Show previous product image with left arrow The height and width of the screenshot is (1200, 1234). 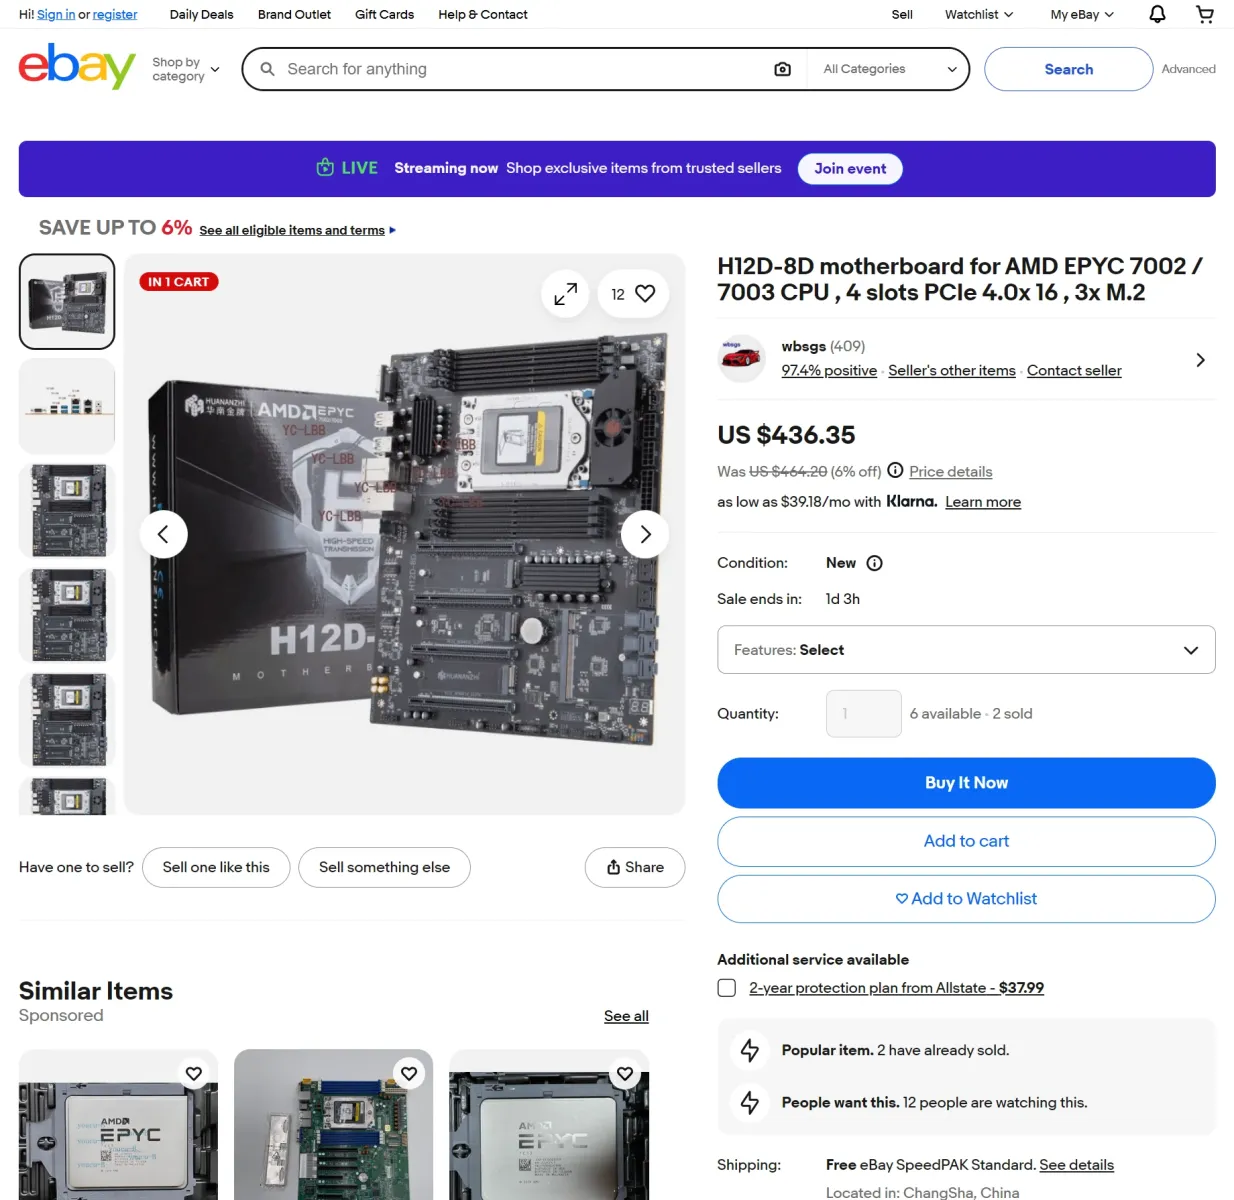point(163,535)
